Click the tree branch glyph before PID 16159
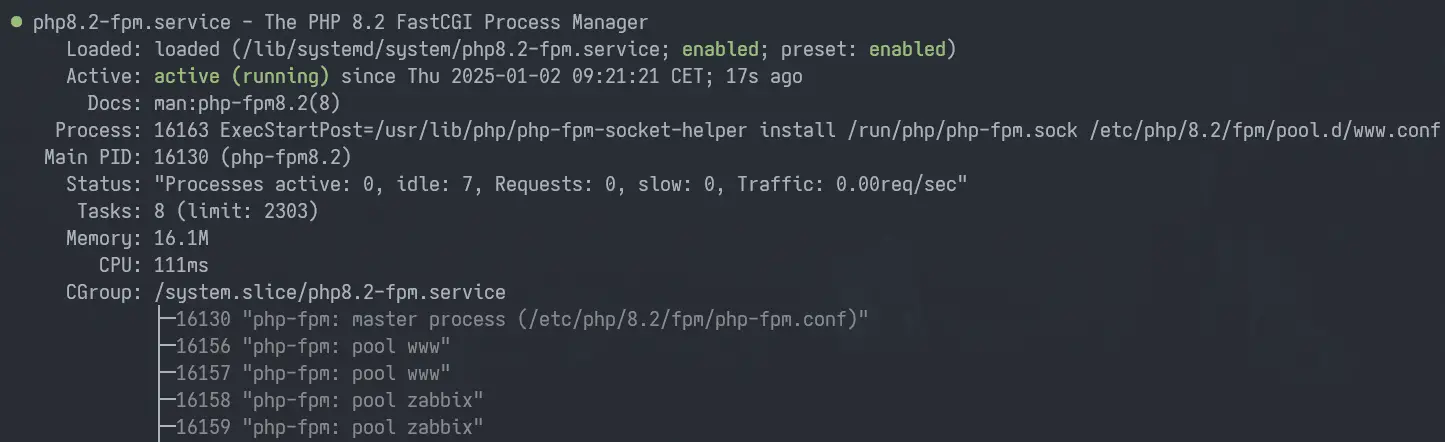Image resolution: width=1445 pixels, height=442 pixels. tap(165, 427)
